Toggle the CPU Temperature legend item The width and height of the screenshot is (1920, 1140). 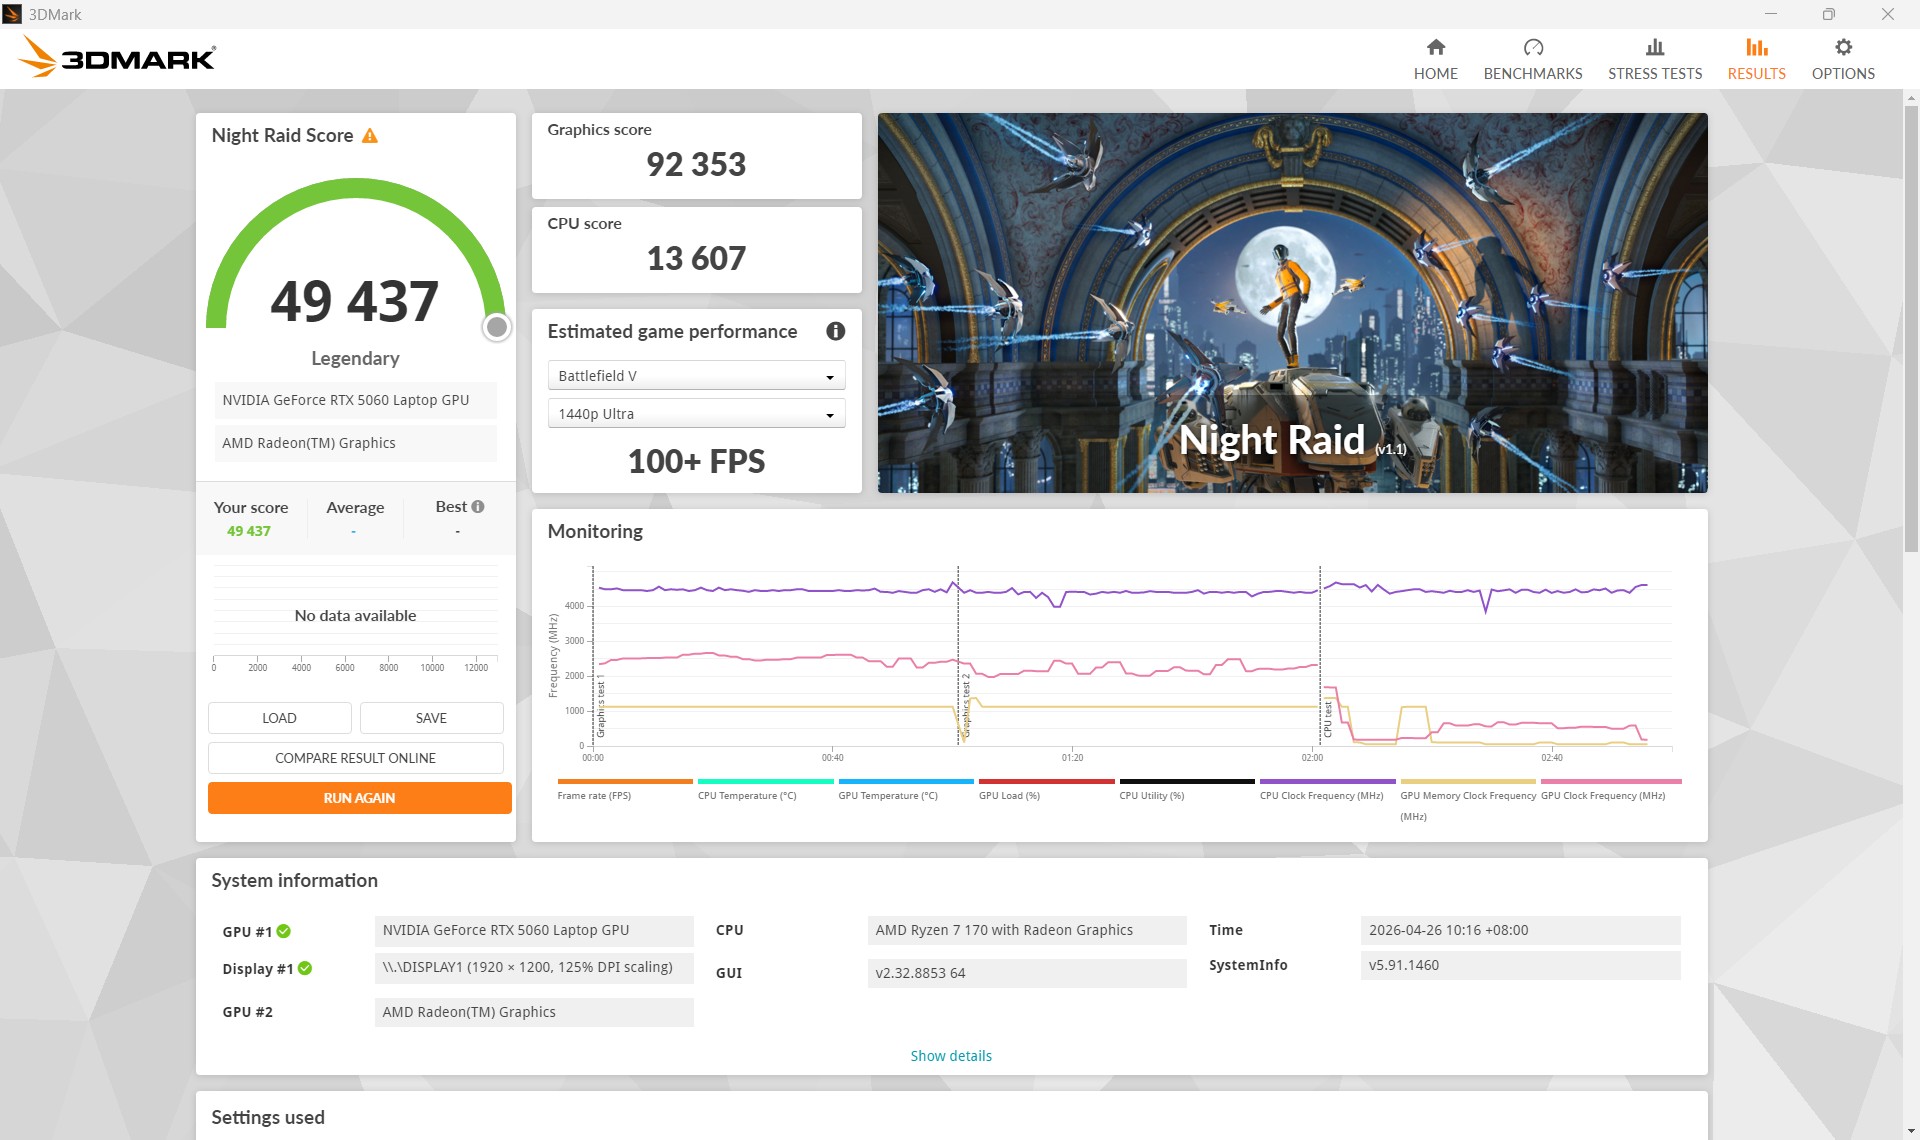point(765,789)
